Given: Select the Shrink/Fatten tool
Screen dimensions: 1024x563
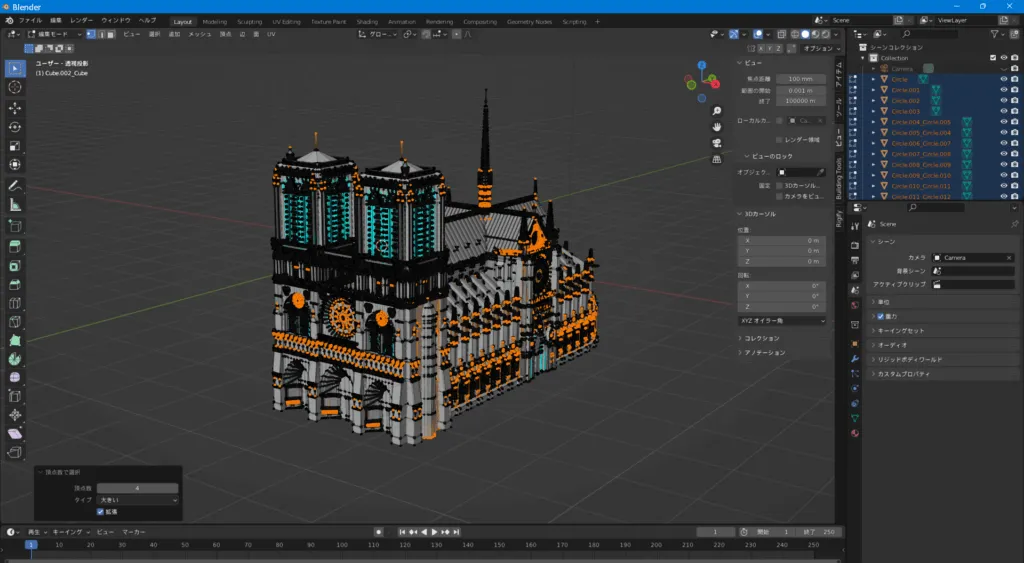Looking at the screenshot, I should 15,415.
